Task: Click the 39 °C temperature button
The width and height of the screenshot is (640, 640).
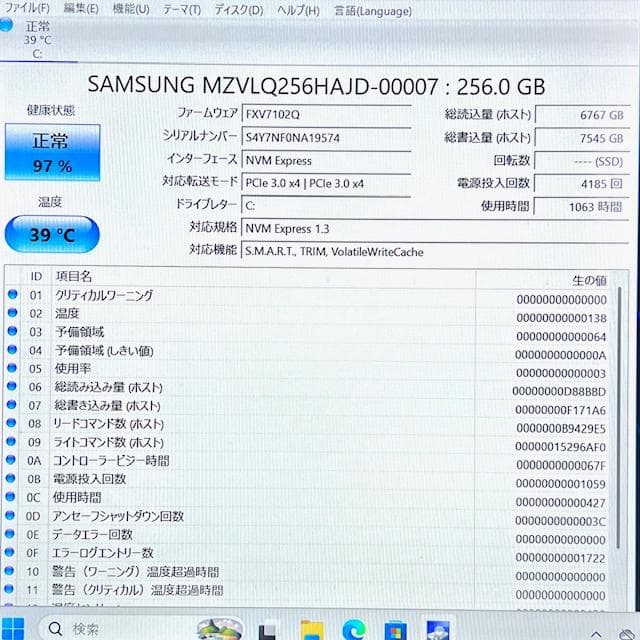Action: click(x=52, y=235)
